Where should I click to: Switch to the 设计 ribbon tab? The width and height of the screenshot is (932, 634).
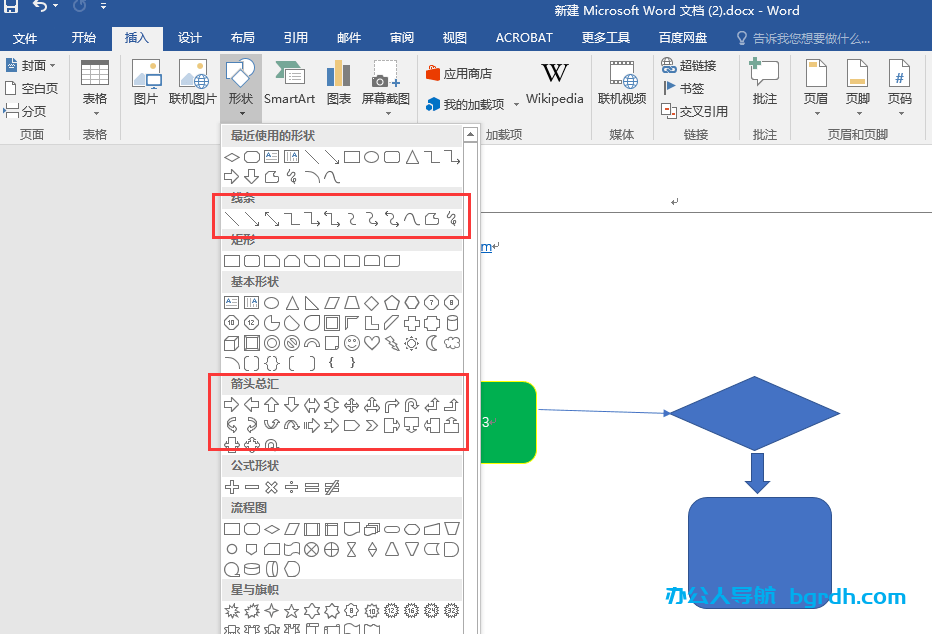[x=190, y=38]
